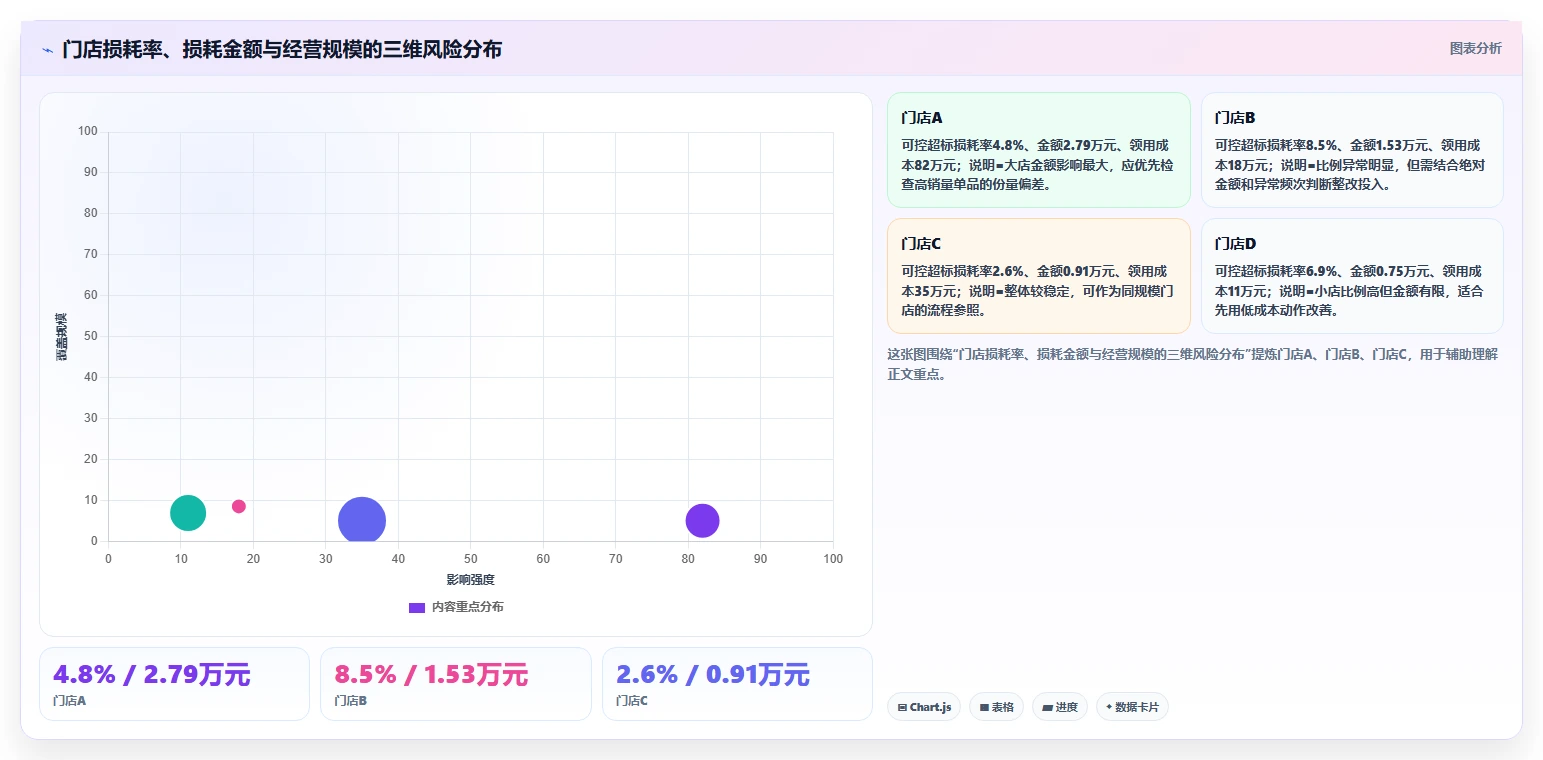Select the 8.5% / 1.53万元 stat card
The image size is (1543, 760).
pos(456,684)
